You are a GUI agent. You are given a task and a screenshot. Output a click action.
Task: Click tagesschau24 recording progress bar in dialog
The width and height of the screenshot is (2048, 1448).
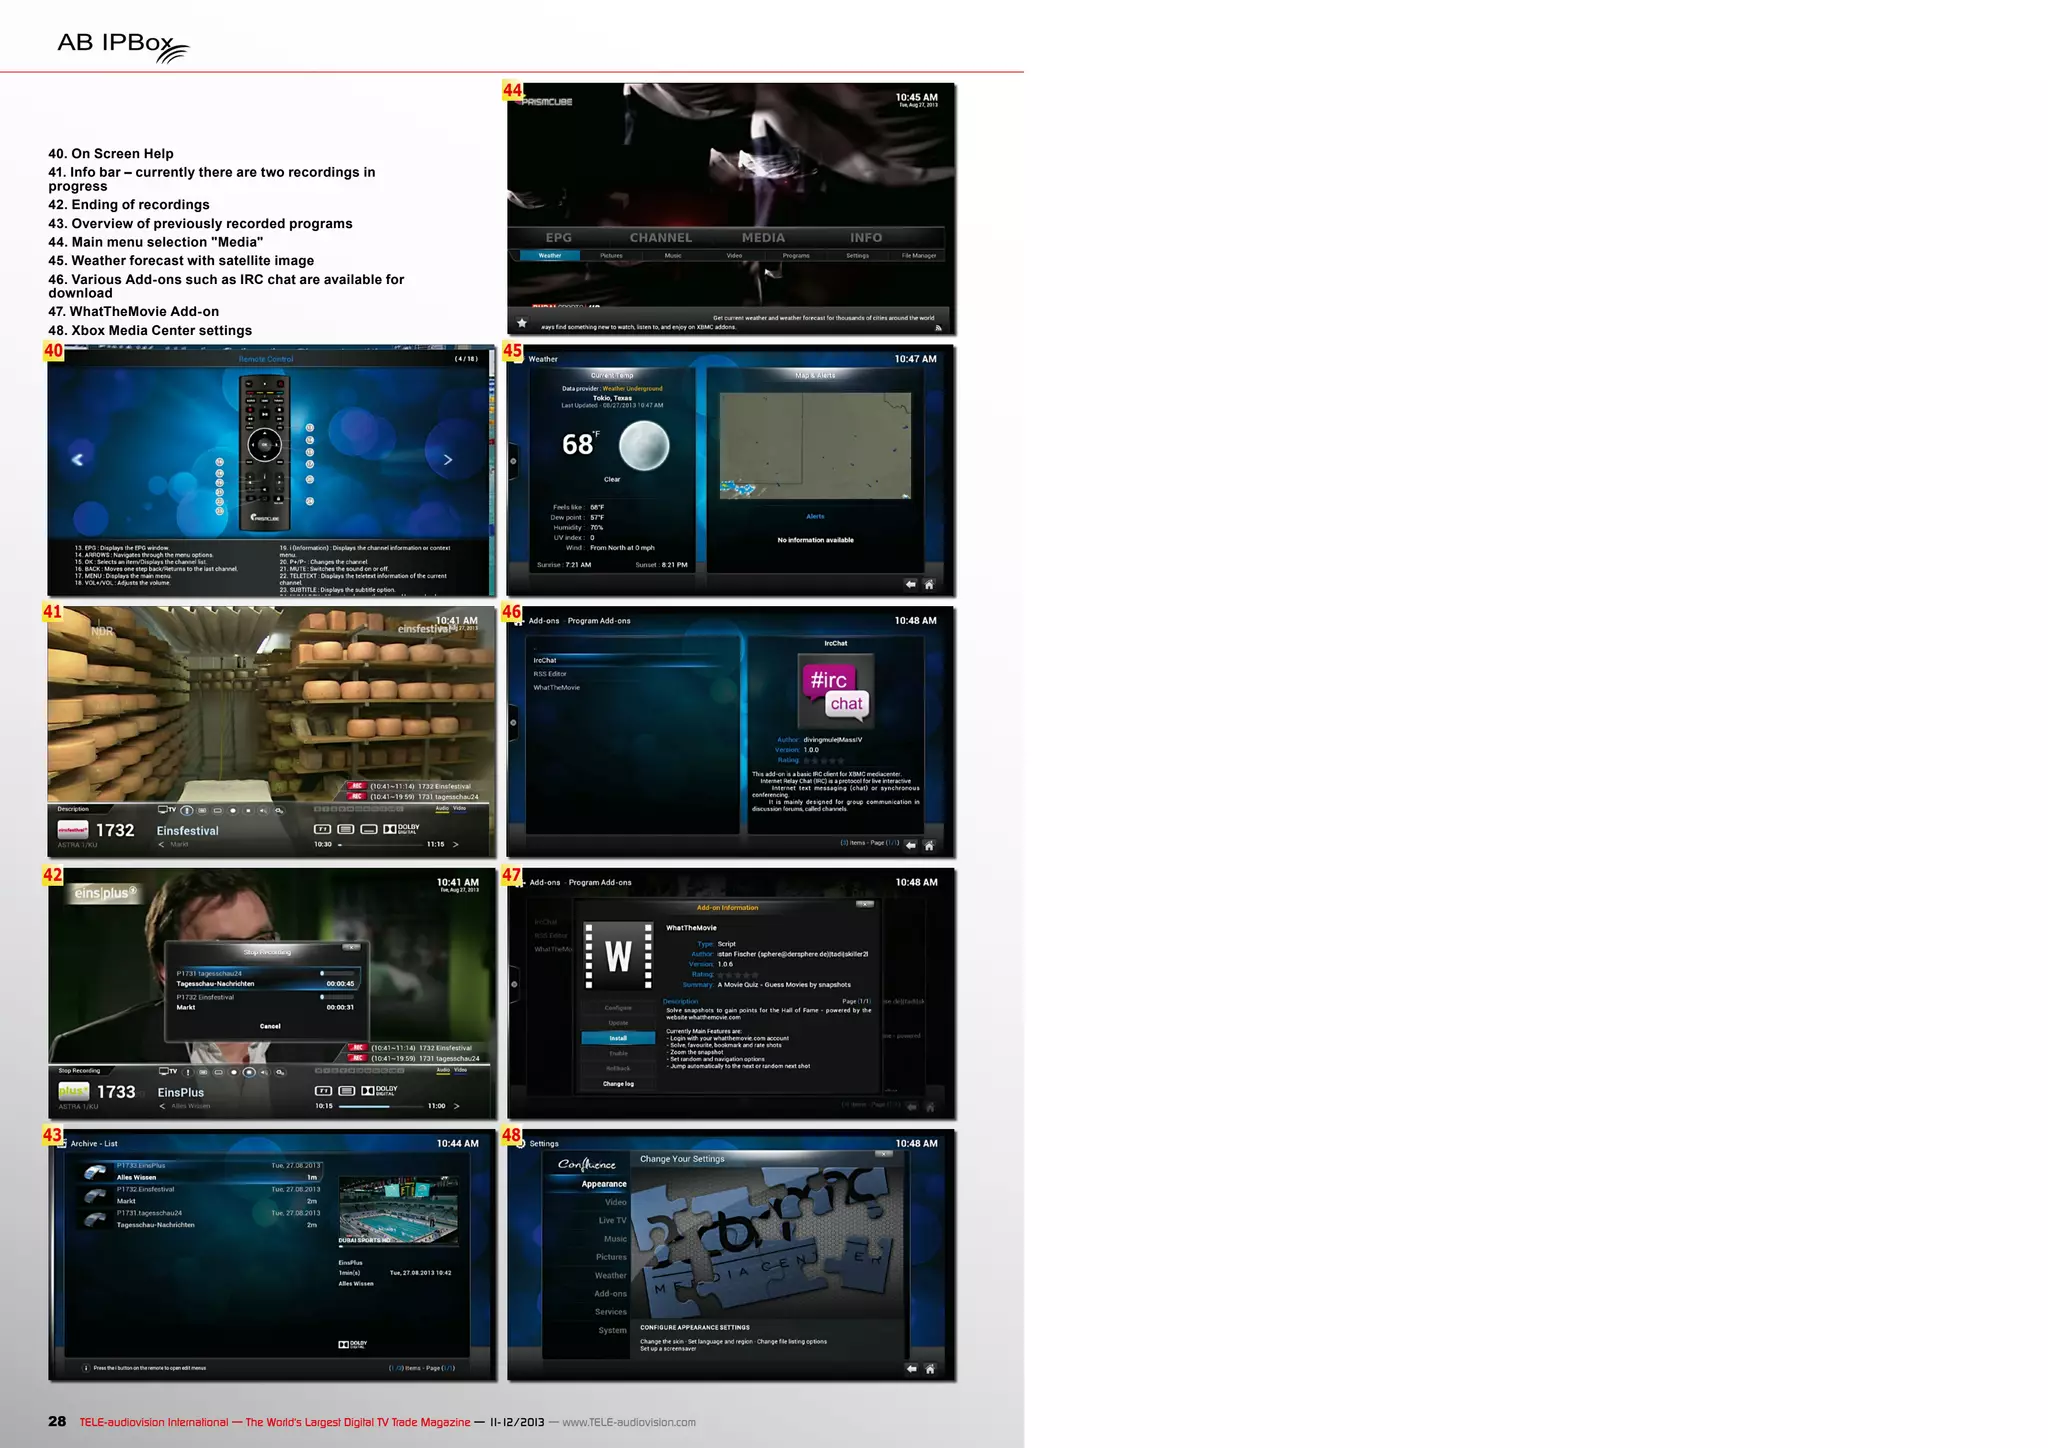click(x=338, y=973)
